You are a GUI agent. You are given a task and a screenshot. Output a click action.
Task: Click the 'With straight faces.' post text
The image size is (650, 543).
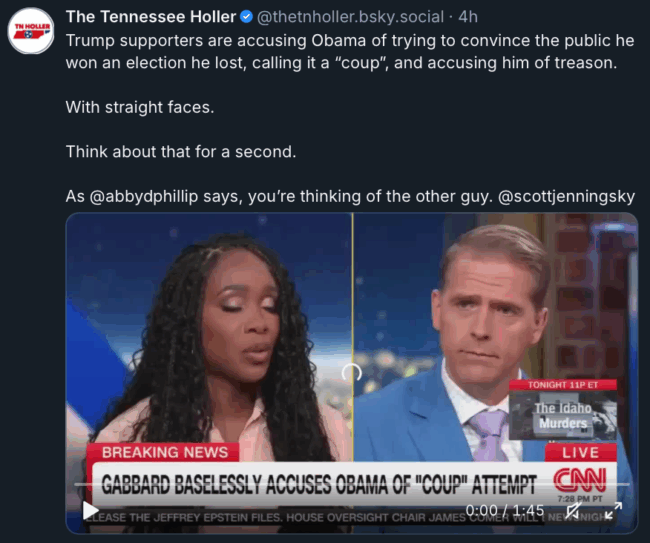pyautogui.click(x=140, y=107)
